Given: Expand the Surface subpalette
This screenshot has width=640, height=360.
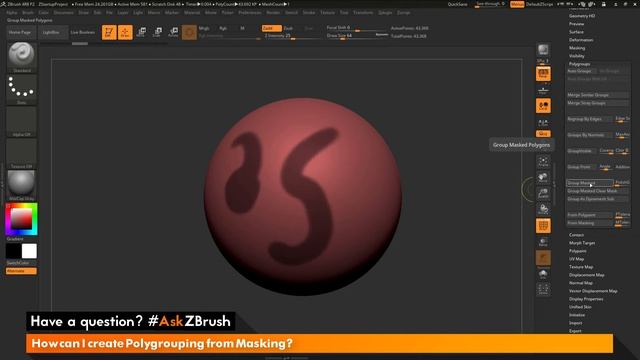Looking at the screenshot, I should tap(576, 32).
